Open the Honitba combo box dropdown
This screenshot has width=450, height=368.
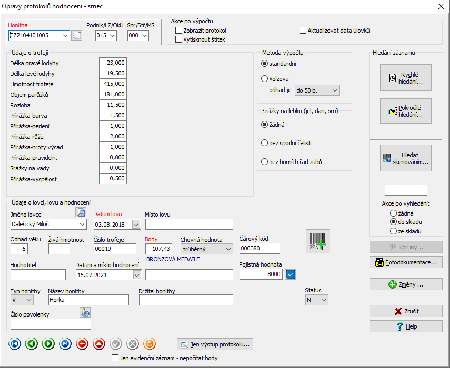[65, 35]
